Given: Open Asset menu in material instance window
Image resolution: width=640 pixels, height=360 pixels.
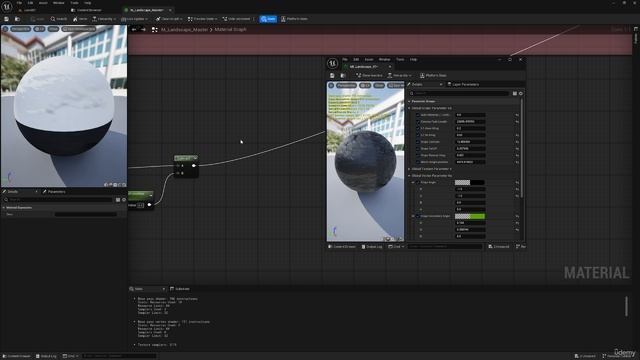Looking at the screenshot, I should [369, 60].
